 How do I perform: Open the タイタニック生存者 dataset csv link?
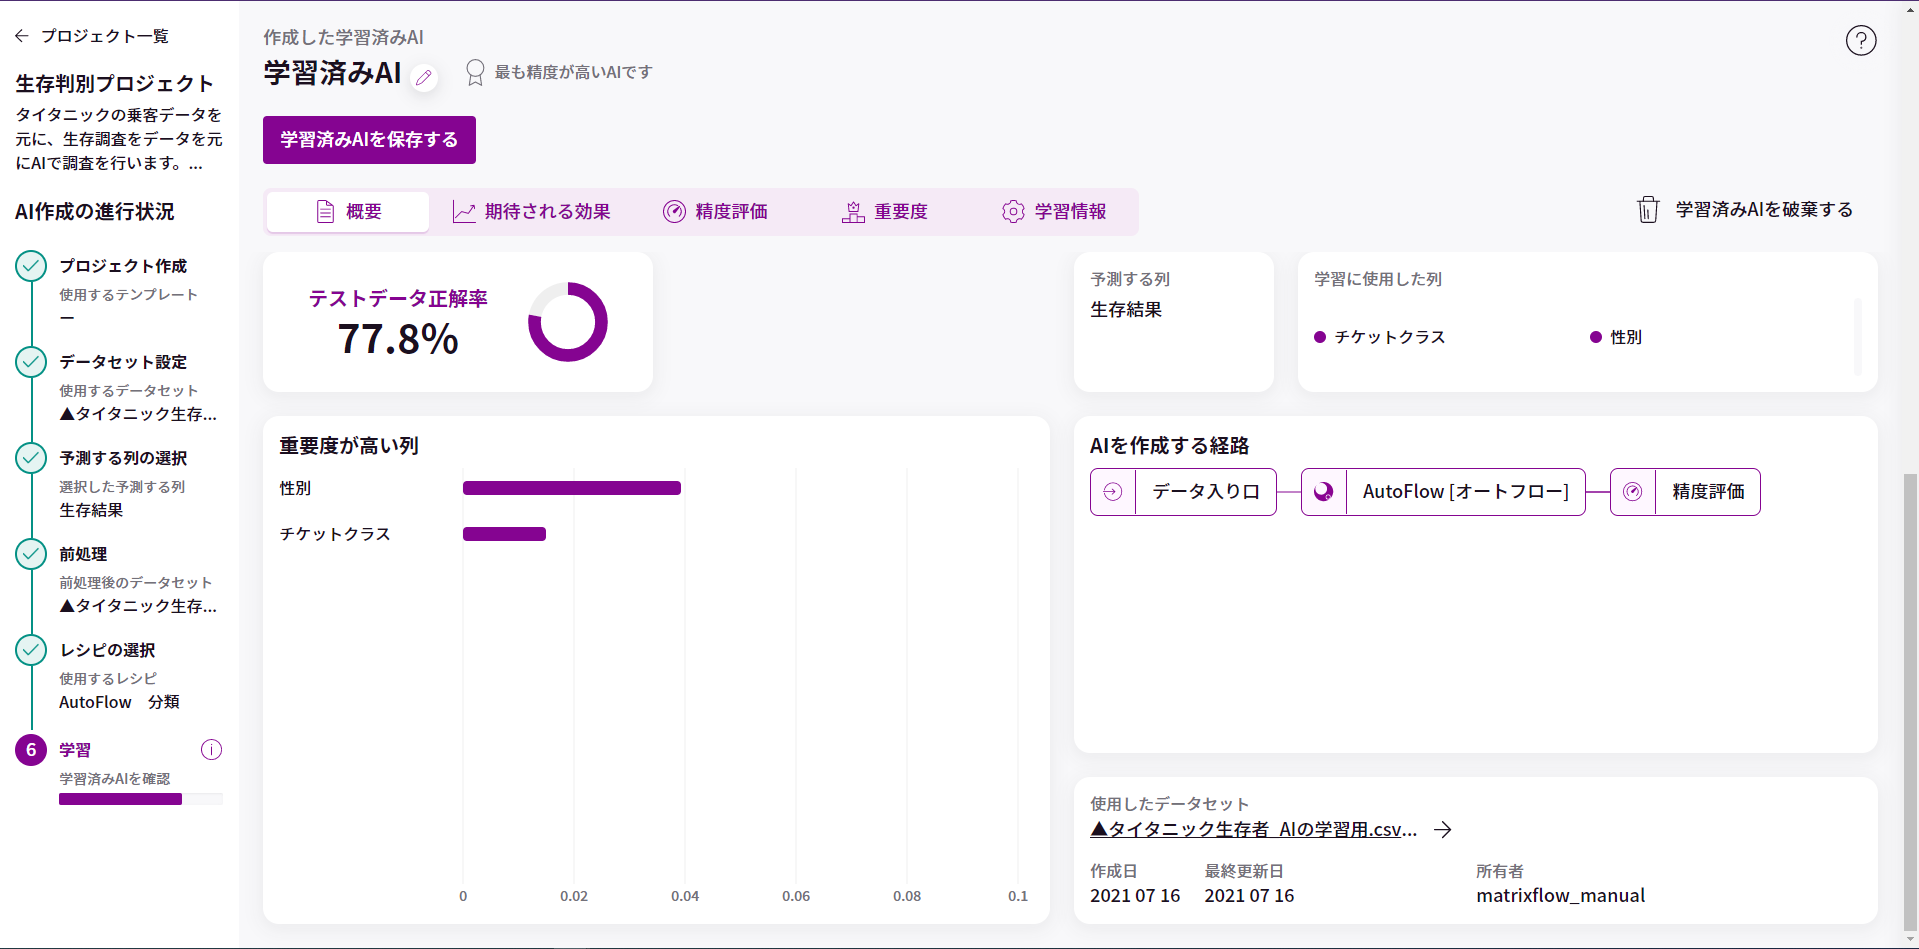(1253, 830)
